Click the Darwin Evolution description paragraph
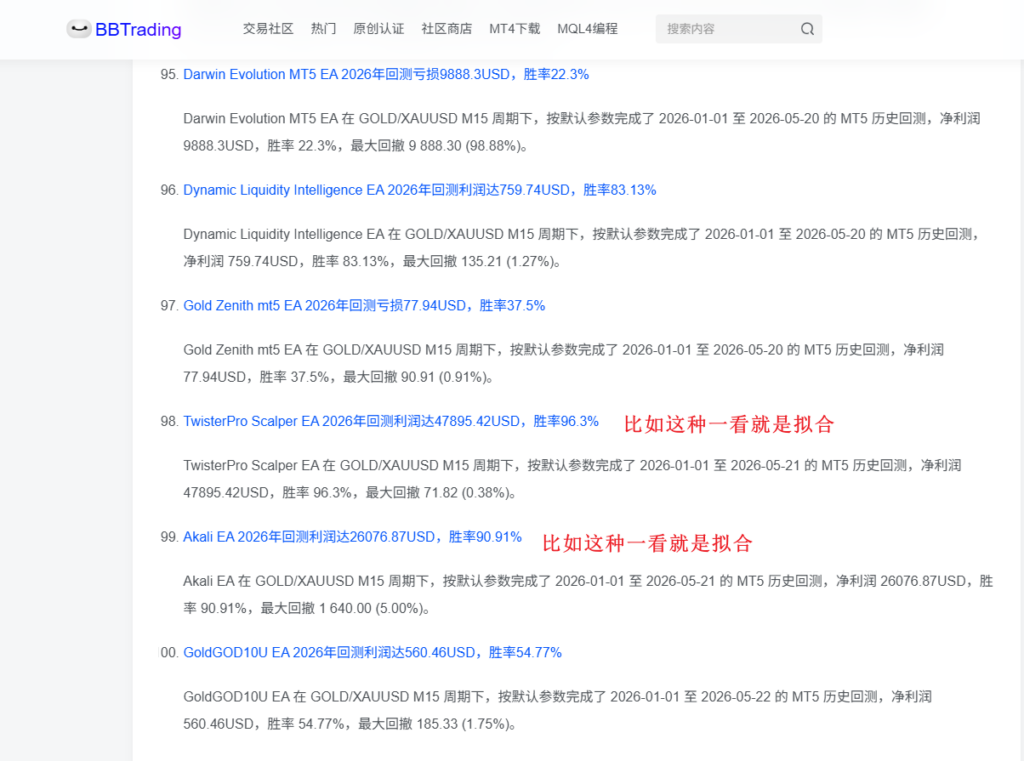1024x761 pixels. [581, 132]
